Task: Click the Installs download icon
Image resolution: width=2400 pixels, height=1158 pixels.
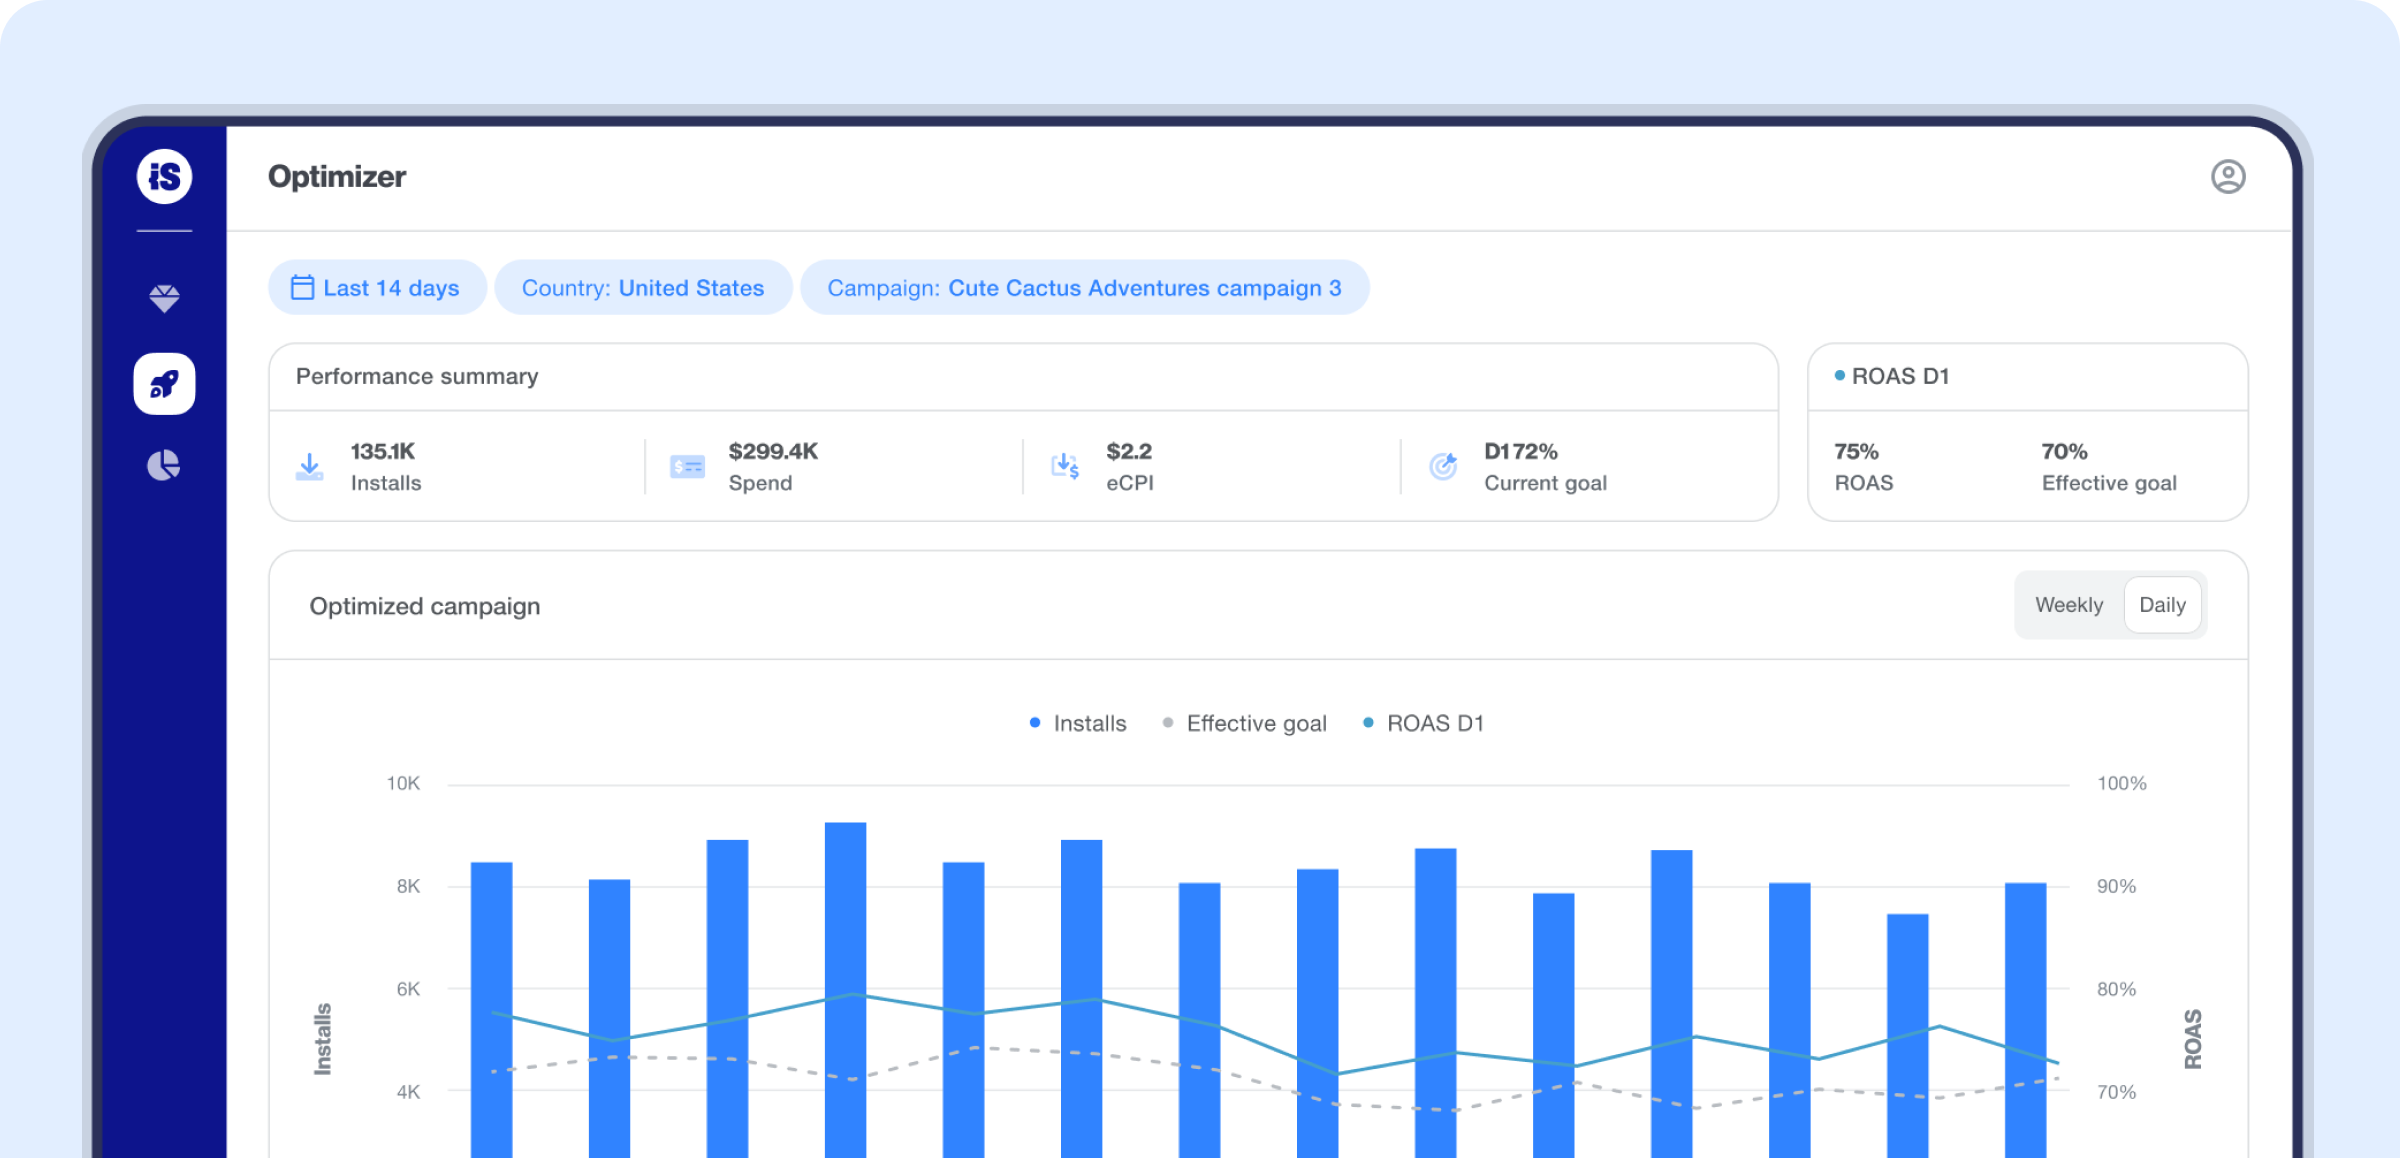Action: coord(310,467)
